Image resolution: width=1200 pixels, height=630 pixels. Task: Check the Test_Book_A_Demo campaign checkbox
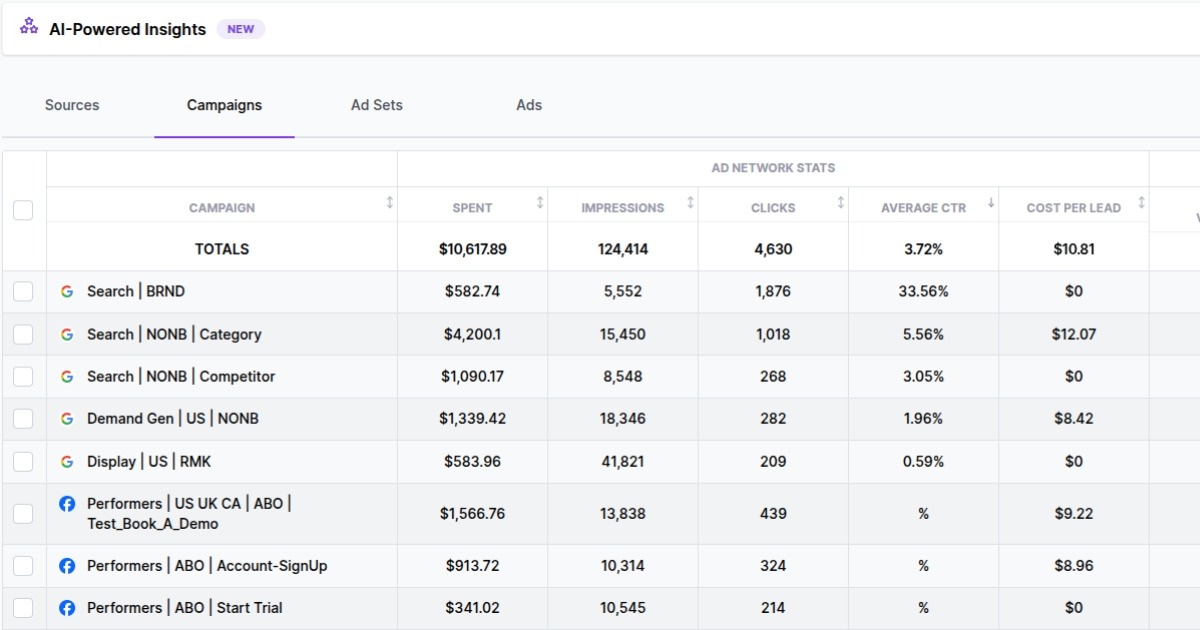[23, 514]
